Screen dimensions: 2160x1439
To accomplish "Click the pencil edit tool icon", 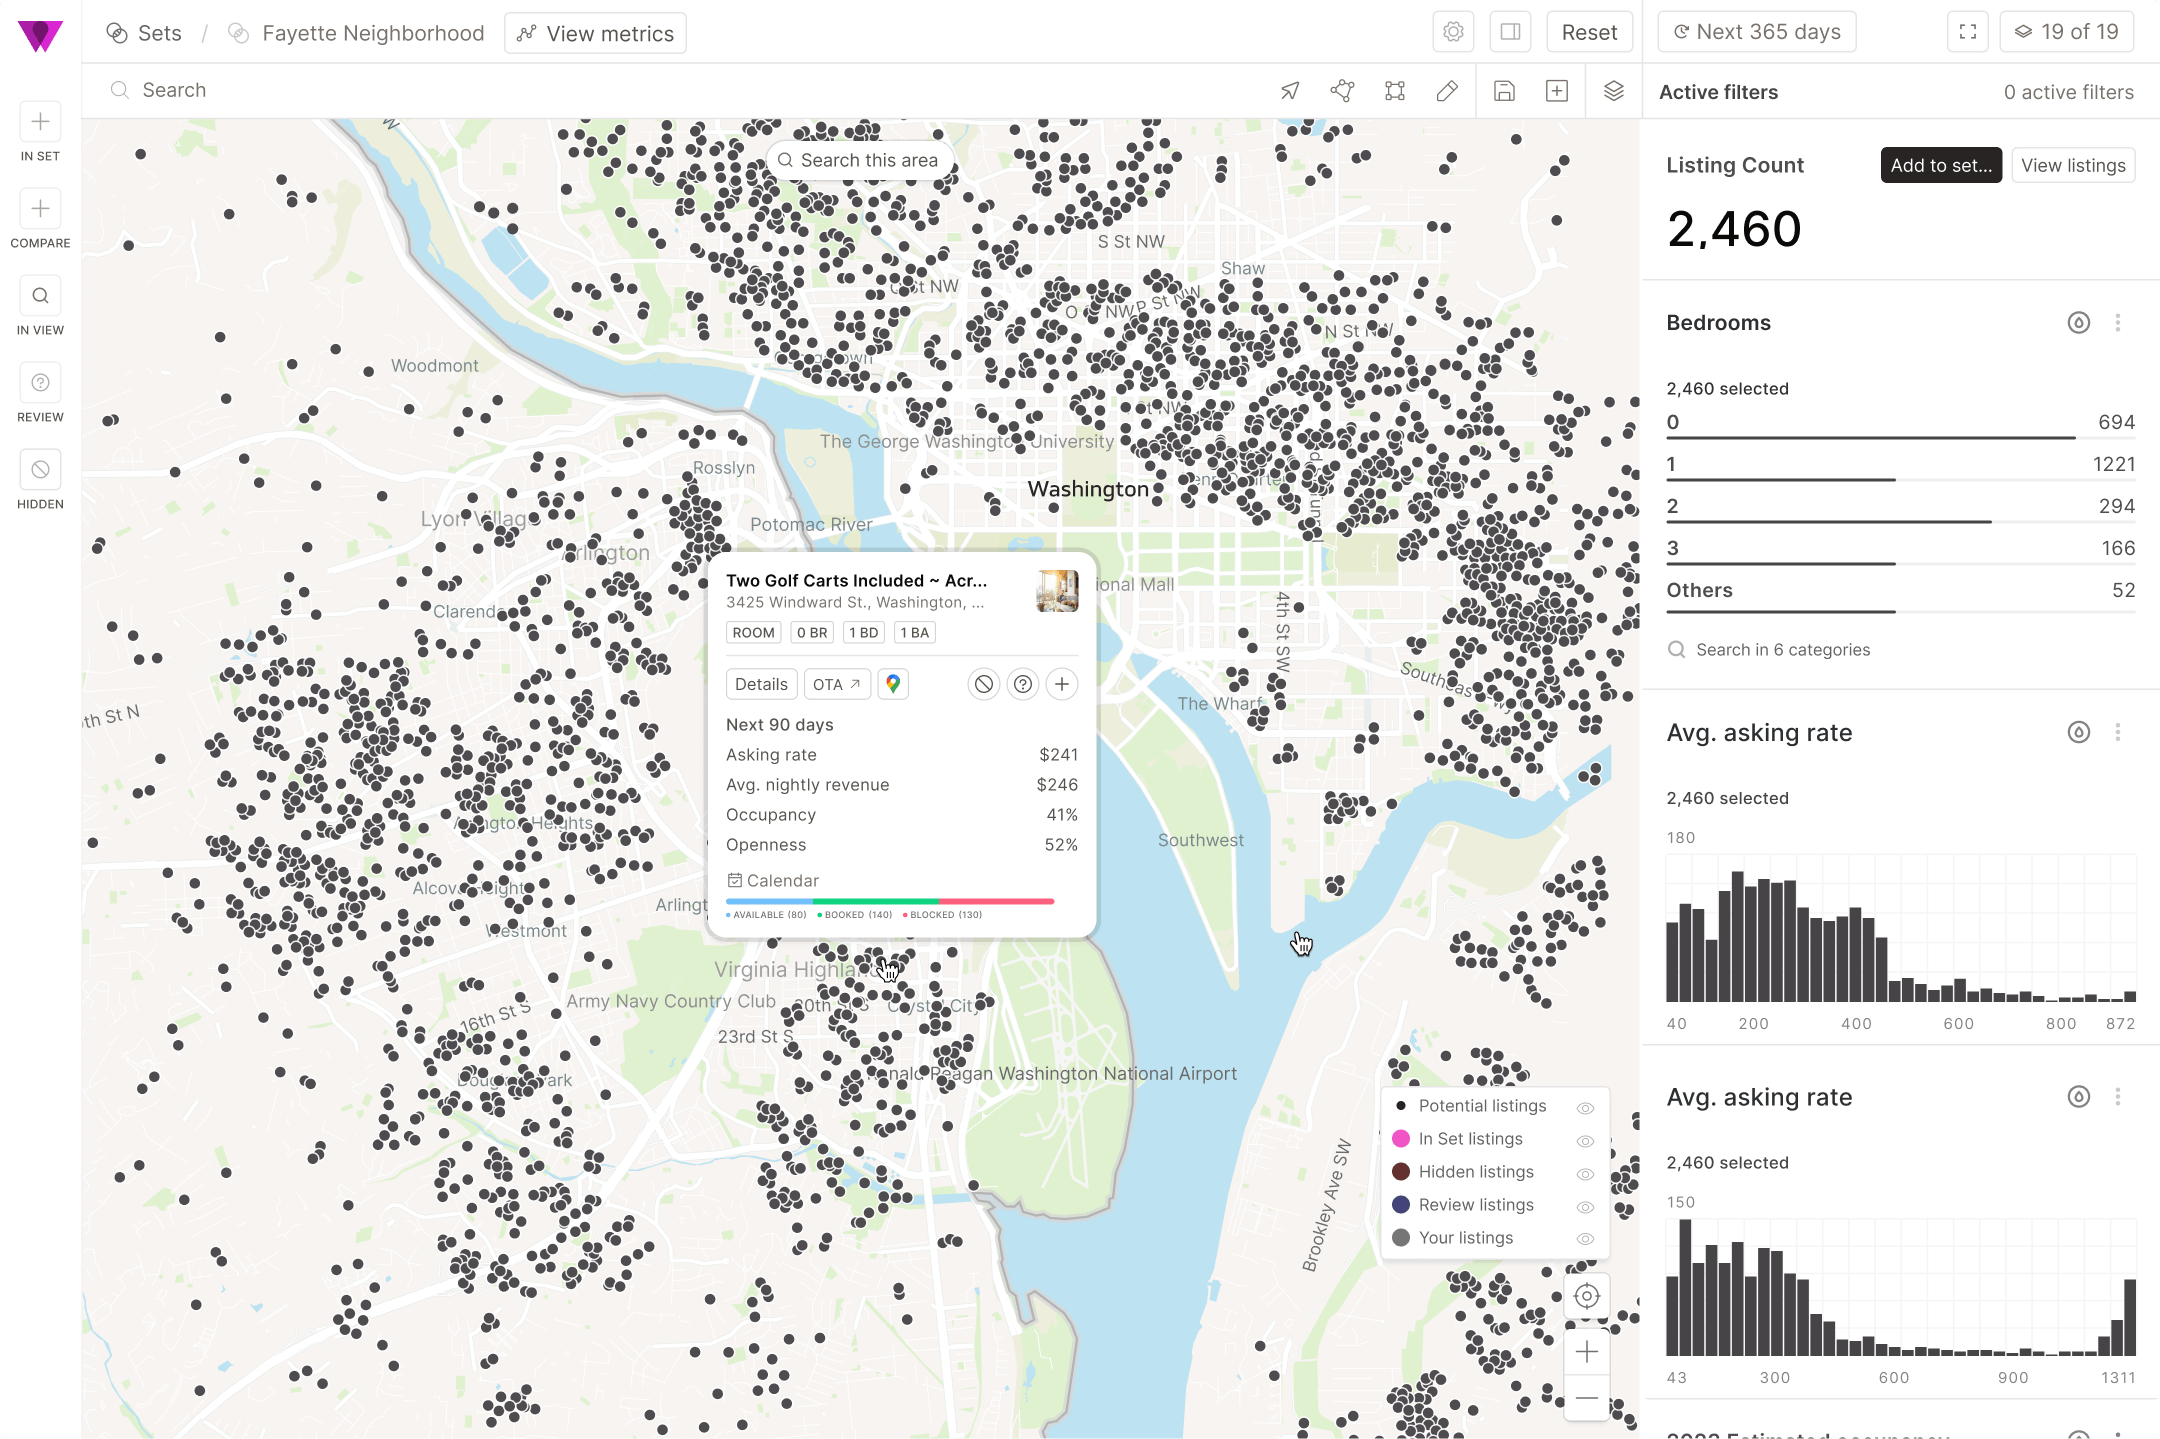I will pos(1446,91).
